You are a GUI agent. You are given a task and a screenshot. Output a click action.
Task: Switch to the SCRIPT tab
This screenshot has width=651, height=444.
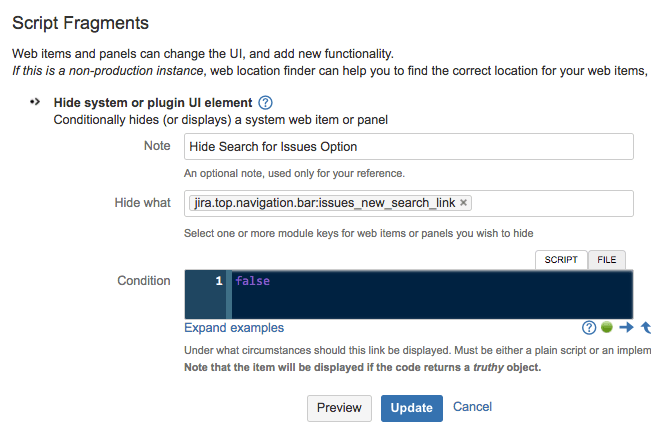click(x=561, y=260)
